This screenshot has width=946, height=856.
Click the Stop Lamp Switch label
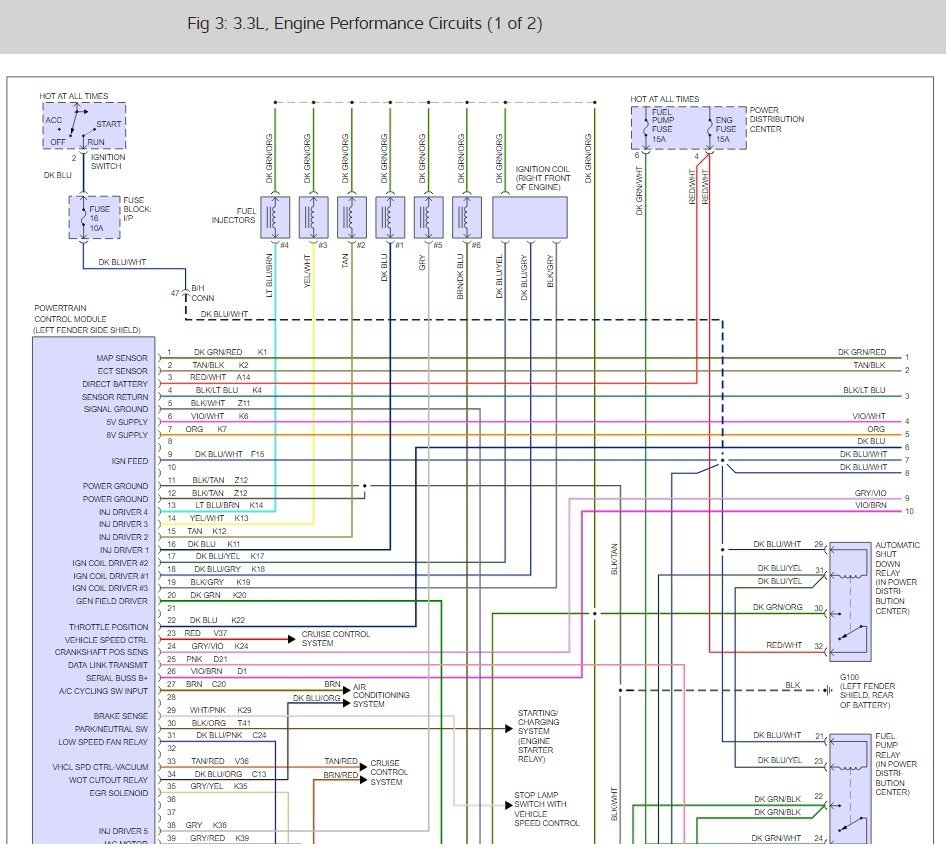(x=547, y=809)
